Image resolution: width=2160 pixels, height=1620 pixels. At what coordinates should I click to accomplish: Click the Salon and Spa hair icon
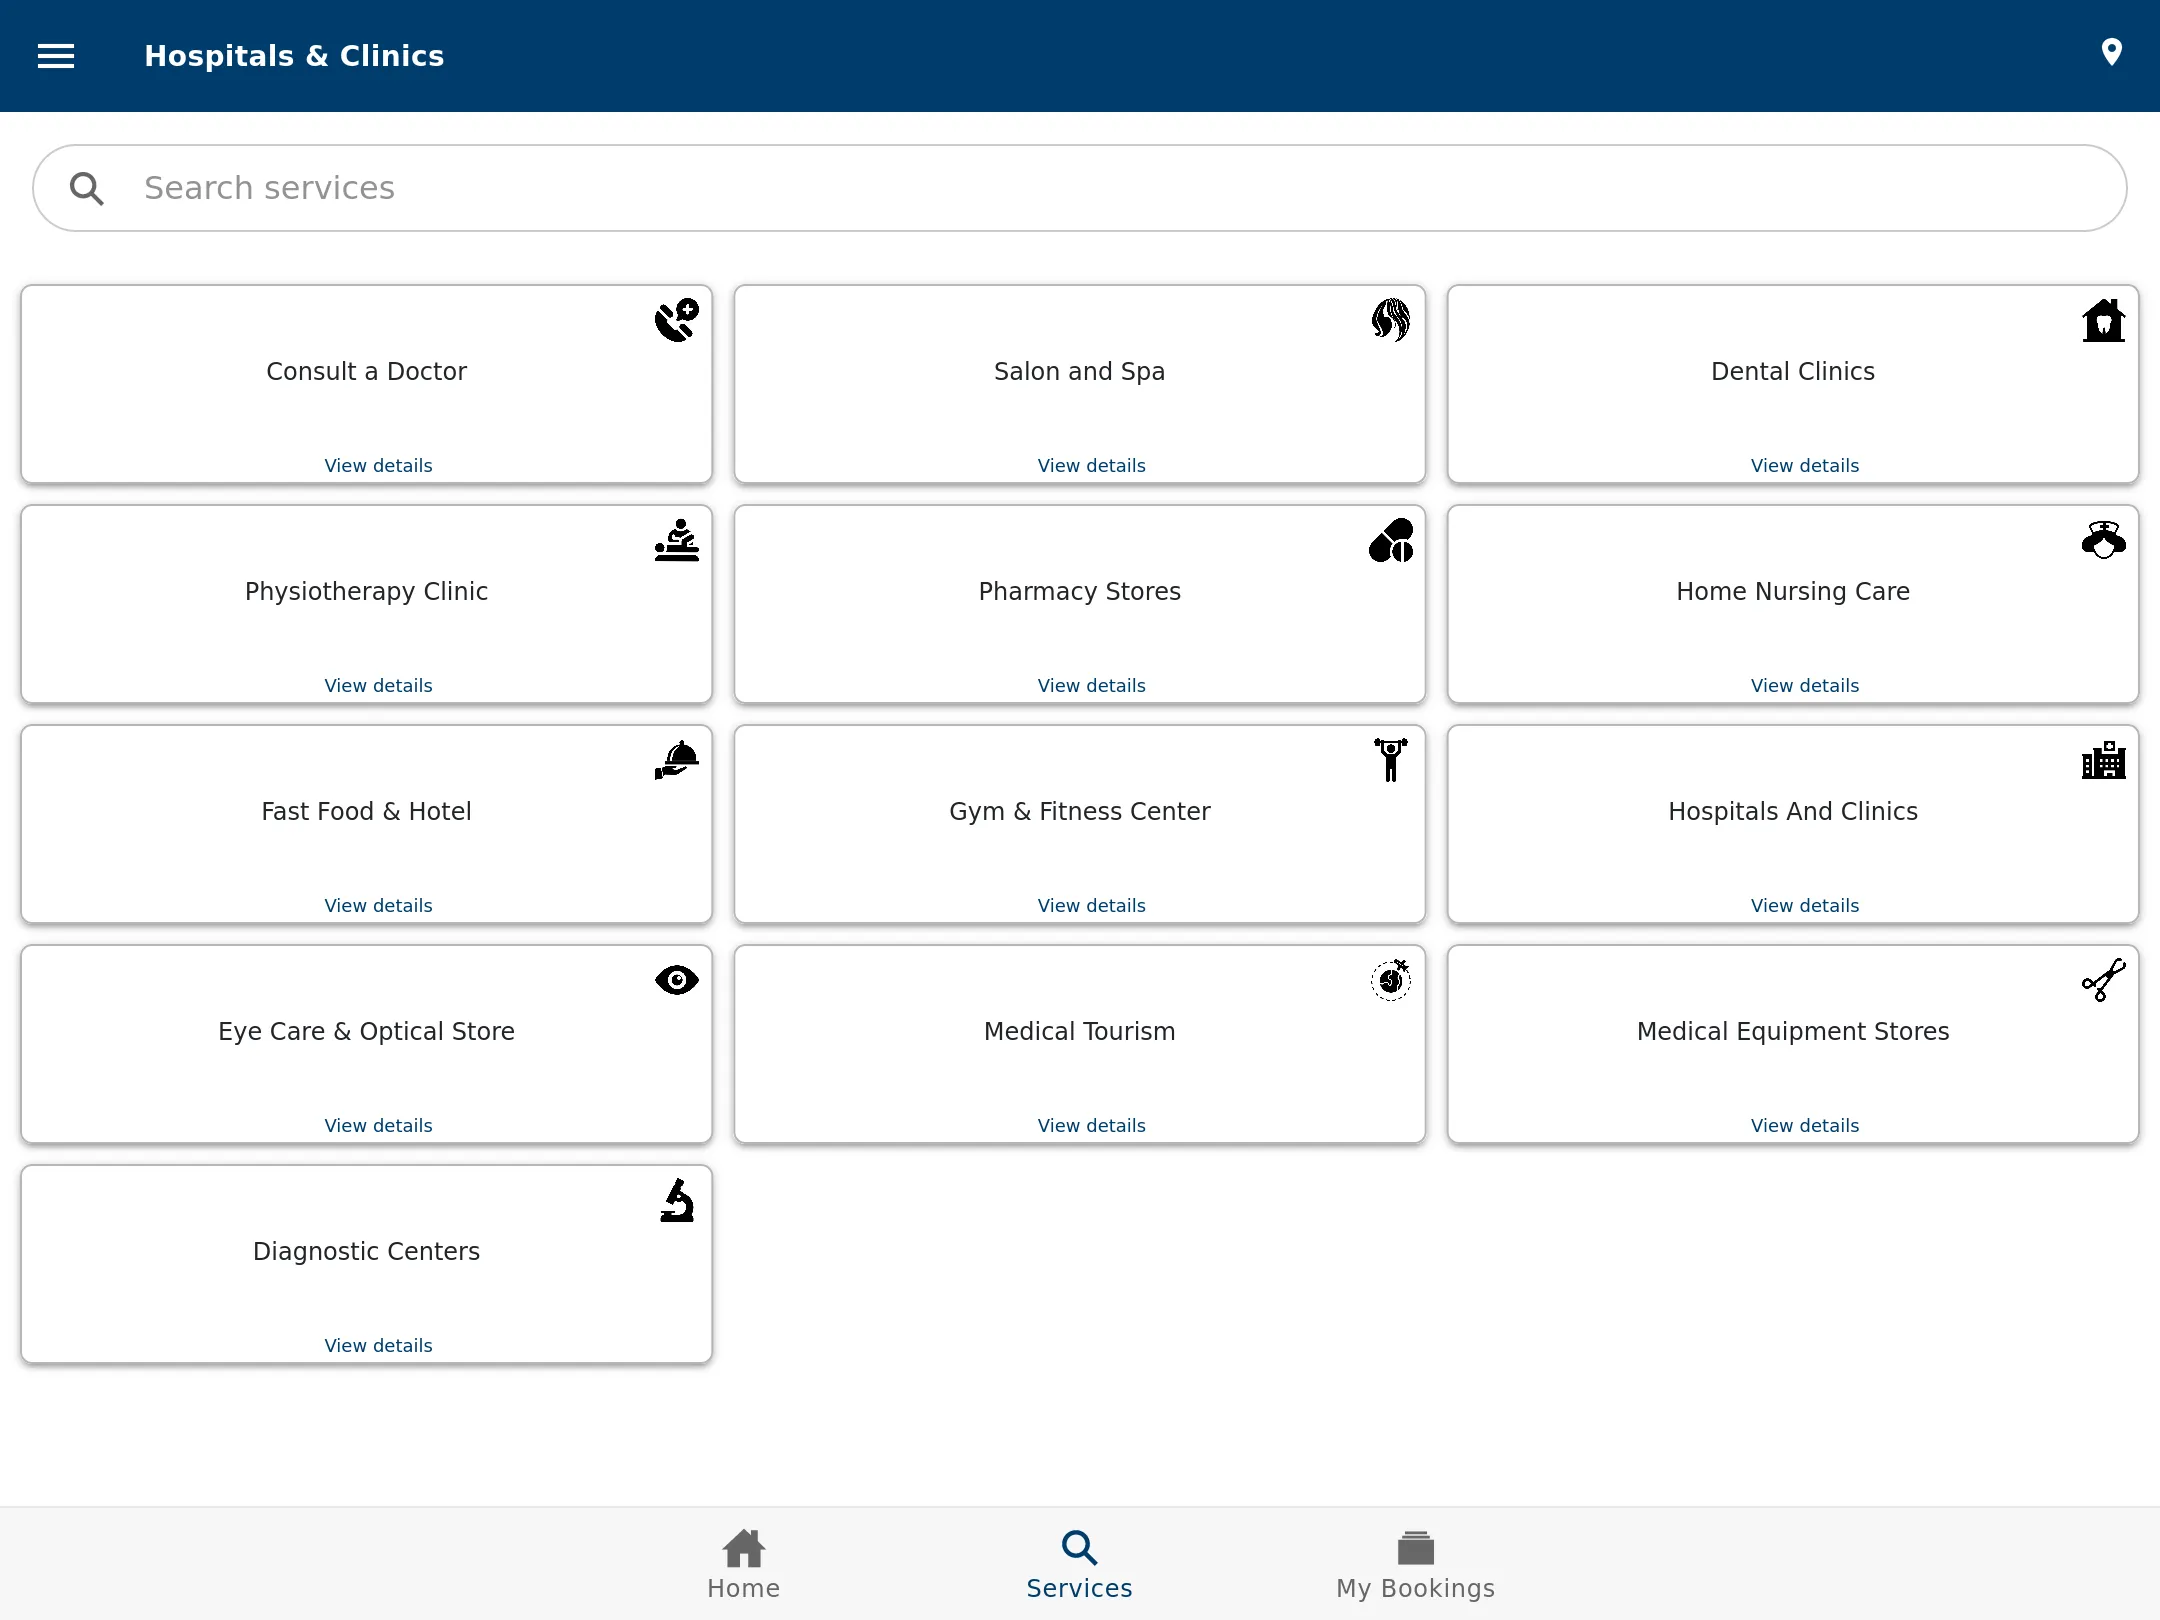coord(1390,320)
